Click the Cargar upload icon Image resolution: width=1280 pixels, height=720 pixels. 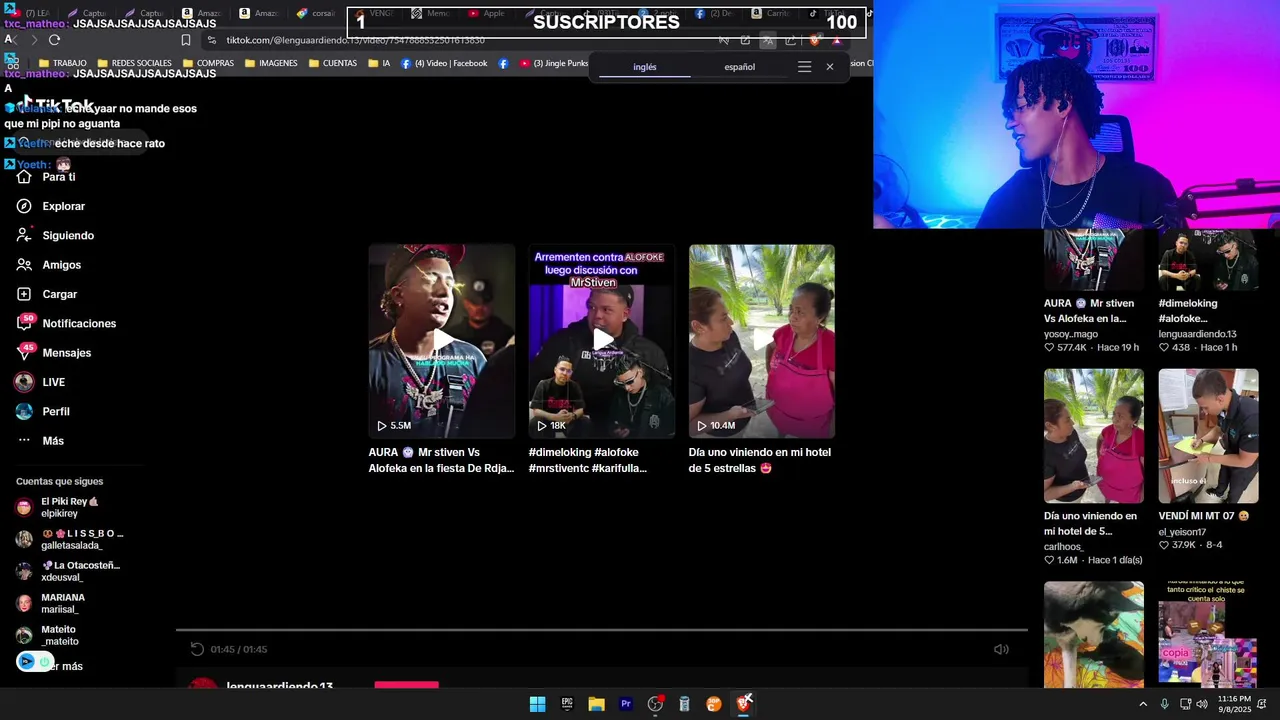point(24,294)
